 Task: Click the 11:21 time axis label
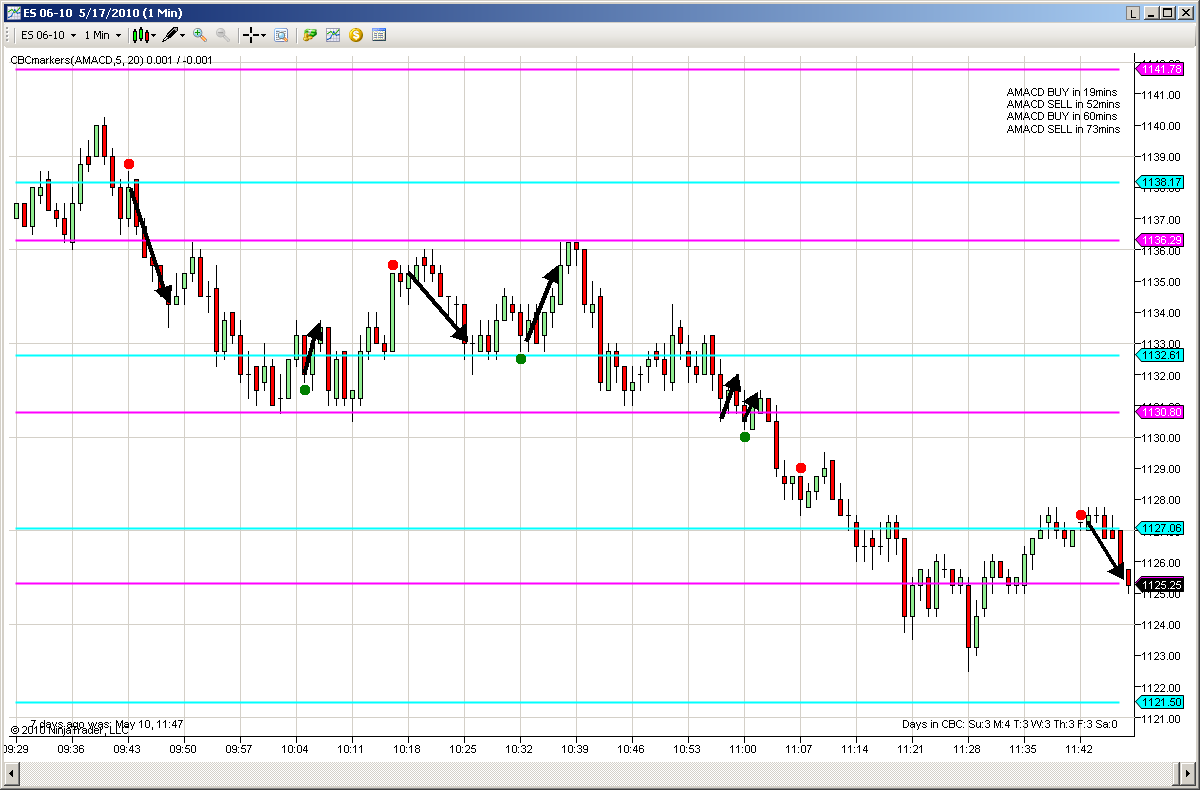coord(911,748)
